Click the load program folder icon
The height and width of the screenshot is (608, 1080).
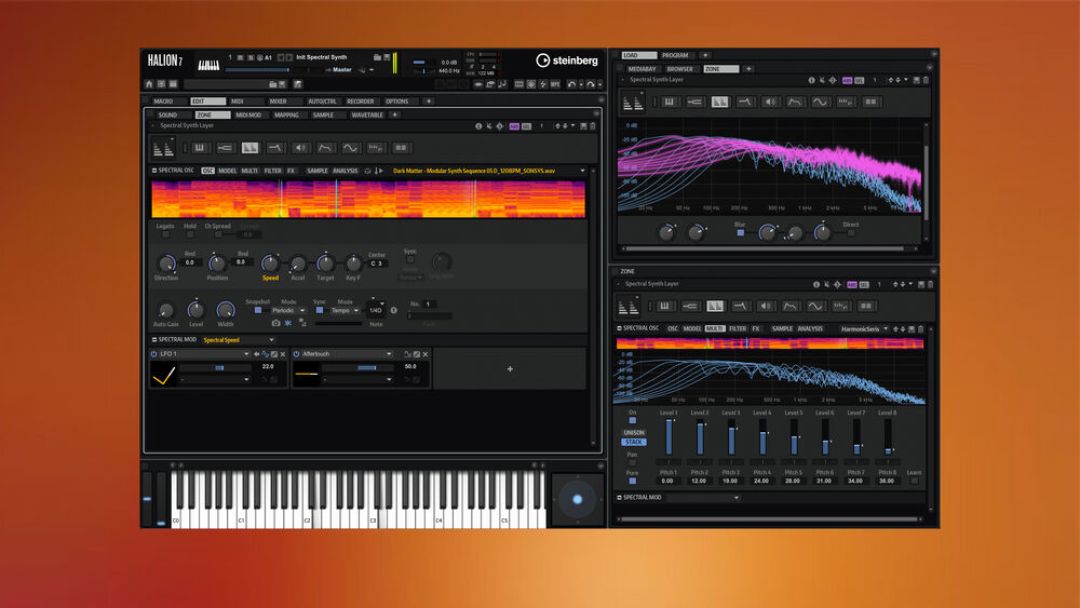click(377, 57)
